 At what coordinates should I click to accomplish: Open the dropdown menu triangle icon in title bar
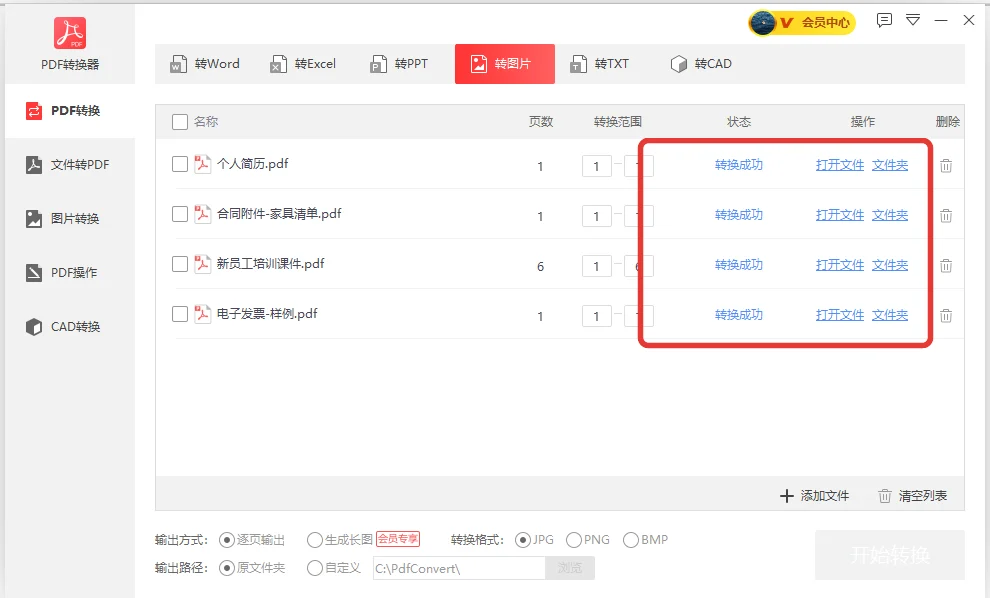[x=913, y=20]
